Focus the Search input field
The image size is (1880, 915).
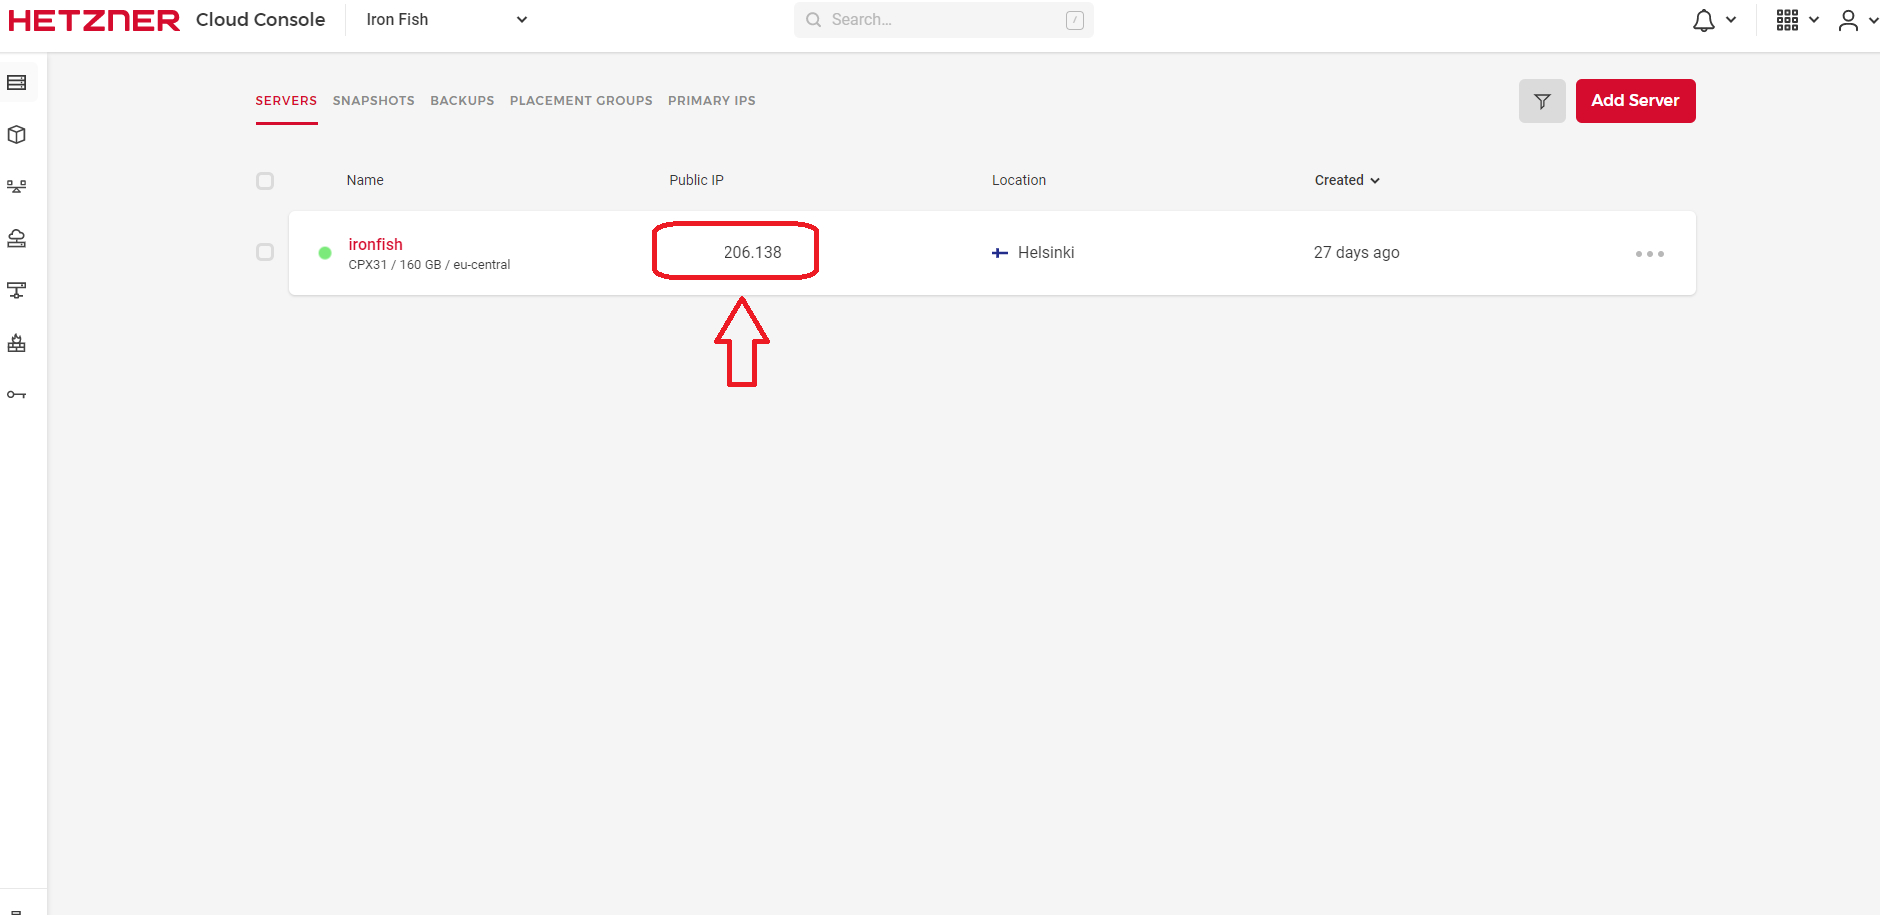click(x=943, y=20)
